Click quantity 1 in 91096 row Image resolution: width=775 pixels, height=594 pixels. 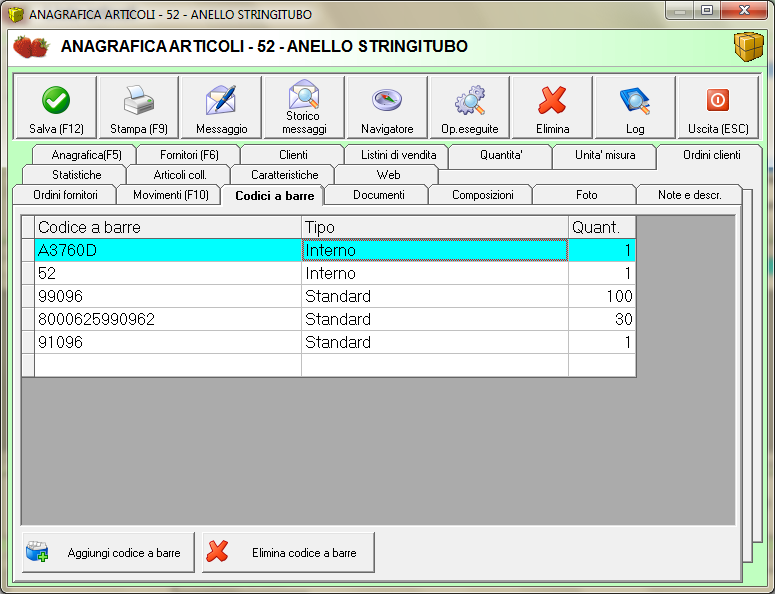(x=602, y=342)
